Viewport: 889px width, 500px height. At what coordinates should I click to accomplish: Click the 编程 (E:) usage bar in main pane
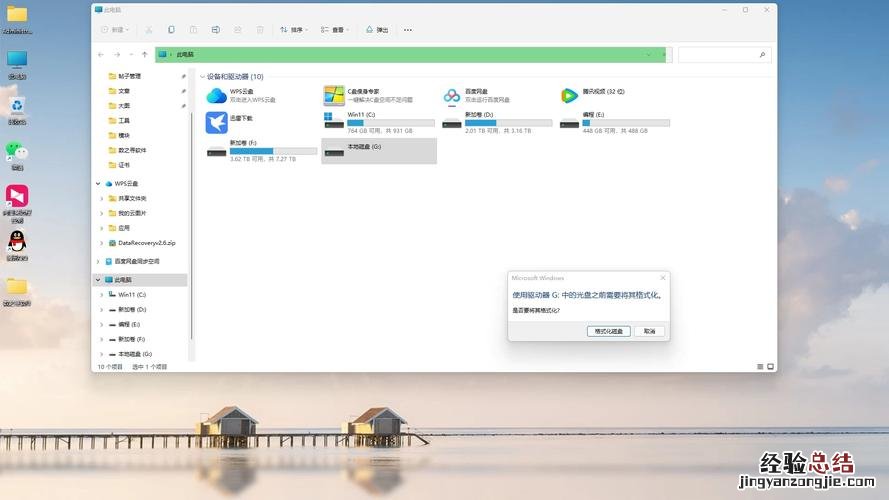tap(626, 123)
